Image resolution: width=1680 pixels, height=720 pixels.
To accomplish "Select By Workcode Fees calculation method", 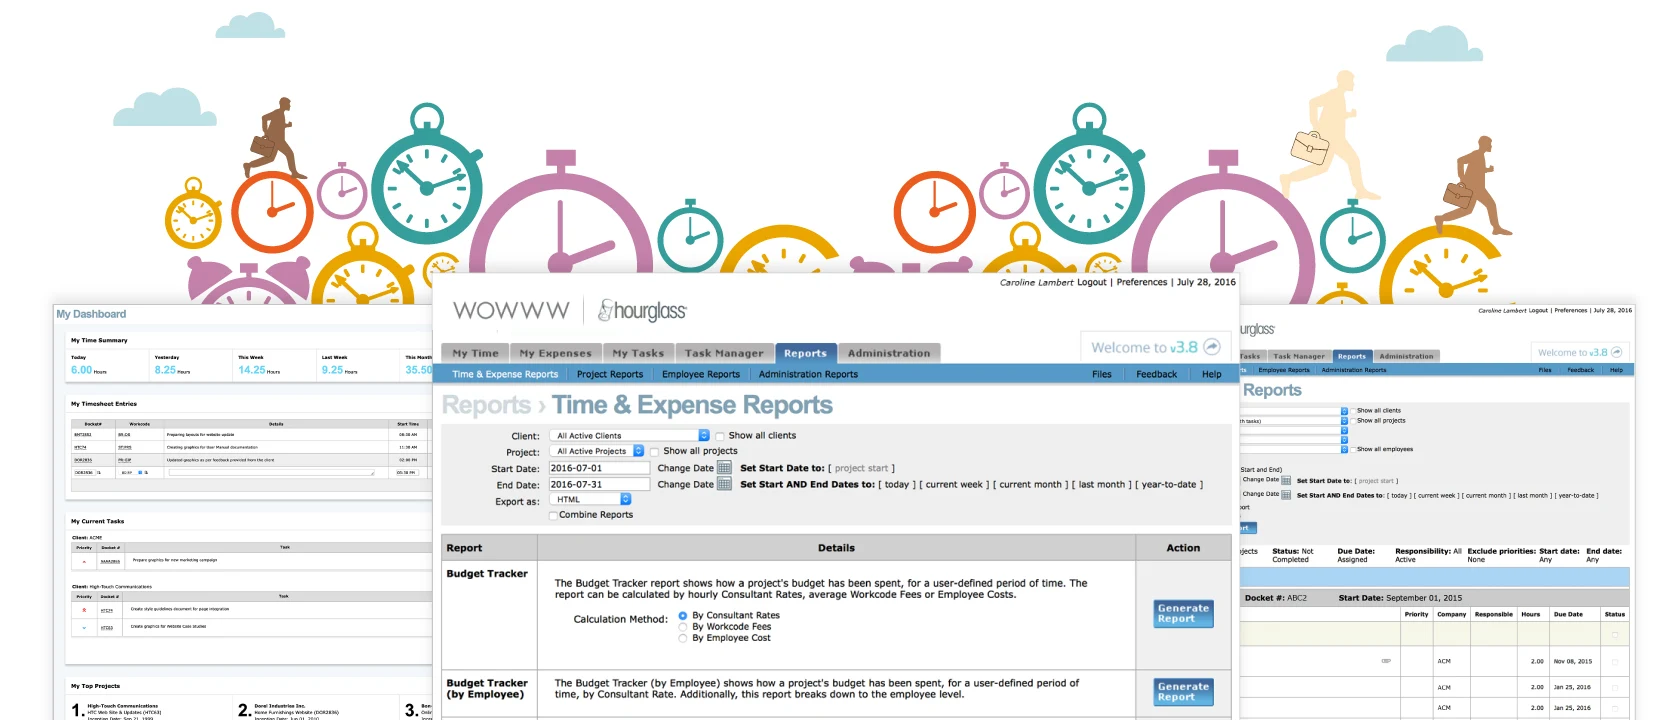I will point(683,627).
